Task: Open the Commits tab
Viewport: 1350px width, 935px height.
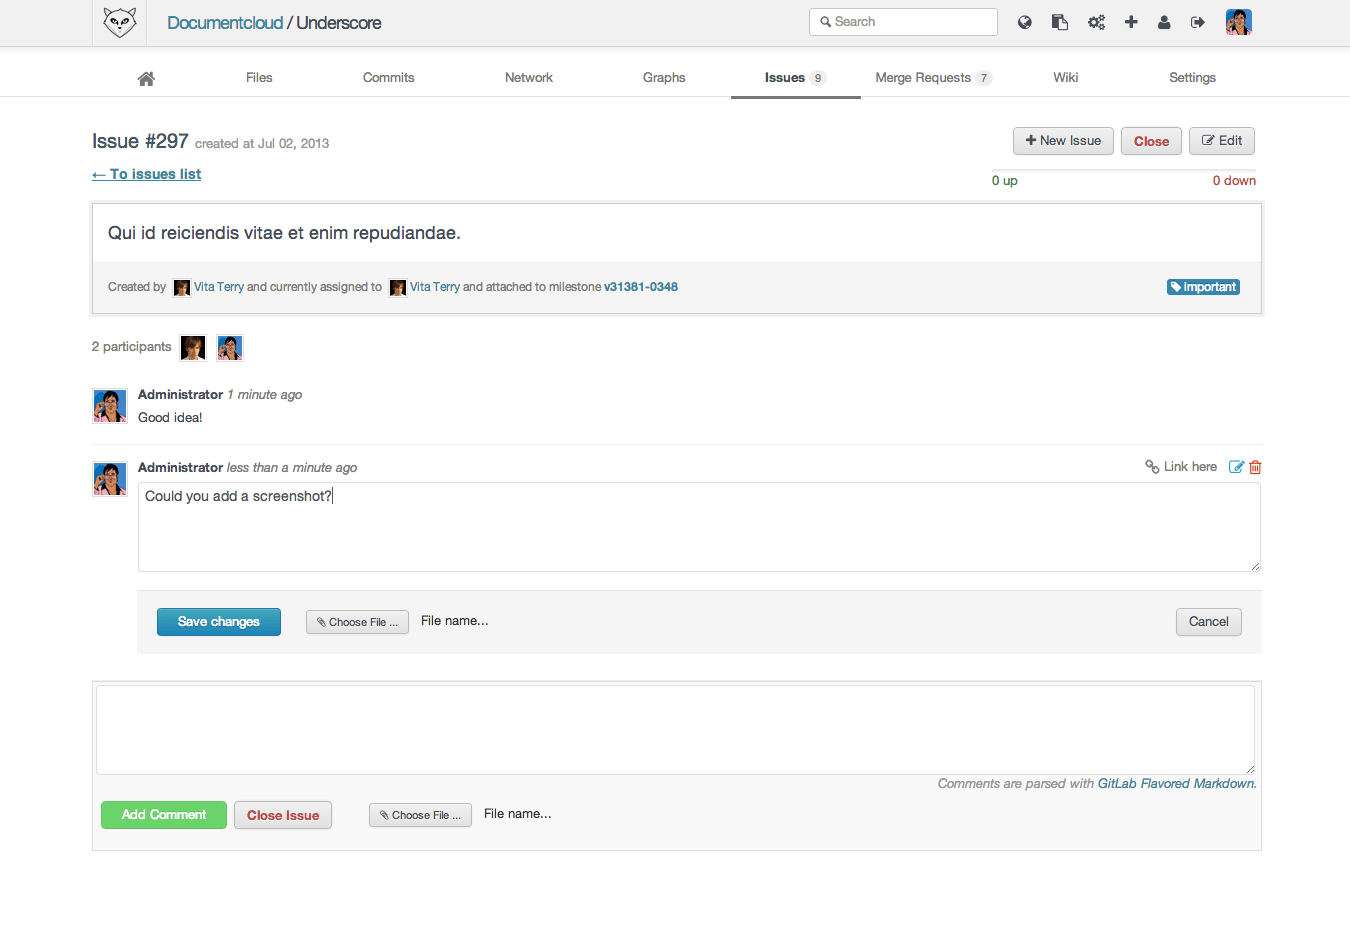Action: click(388, 78)
